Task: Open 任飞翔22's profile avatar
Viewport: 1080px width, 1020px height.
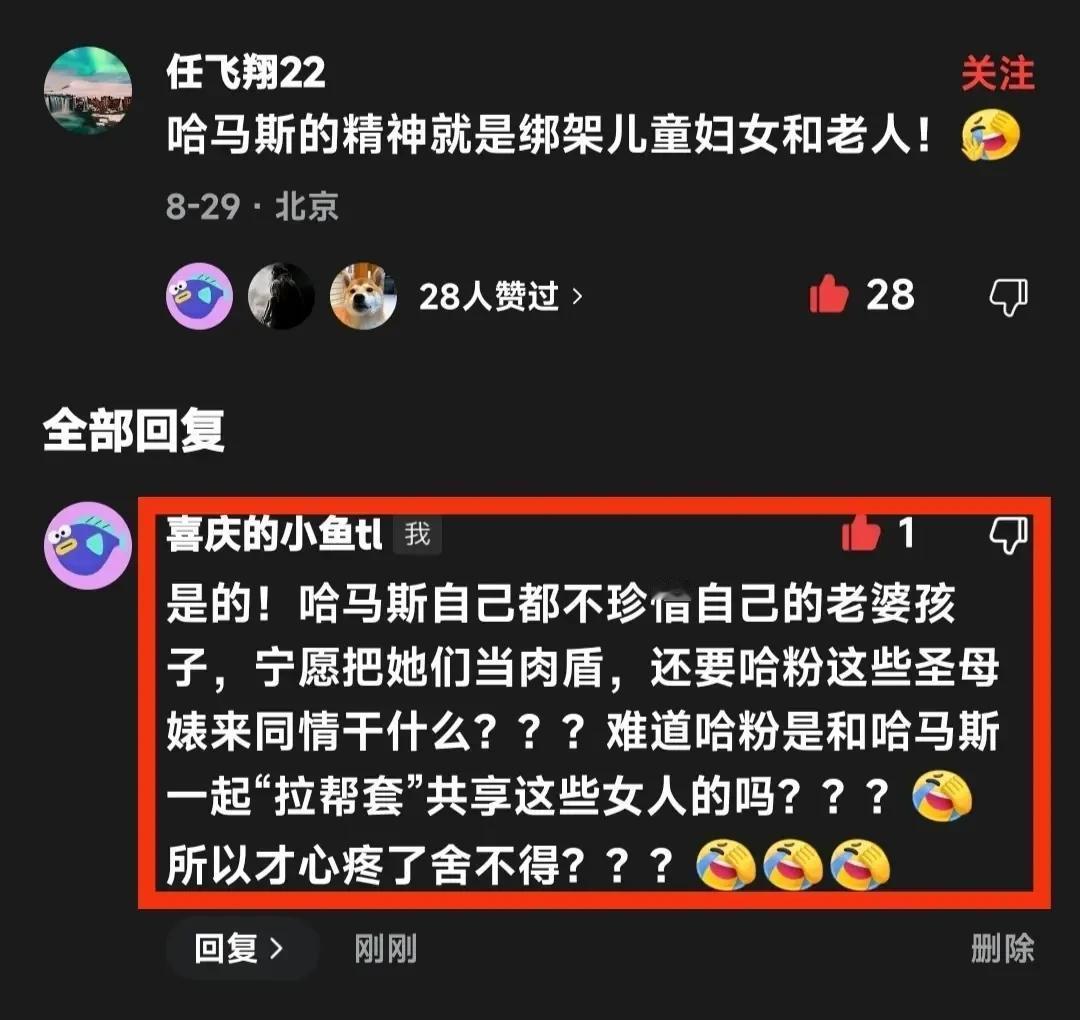Action: pos(87,90)
